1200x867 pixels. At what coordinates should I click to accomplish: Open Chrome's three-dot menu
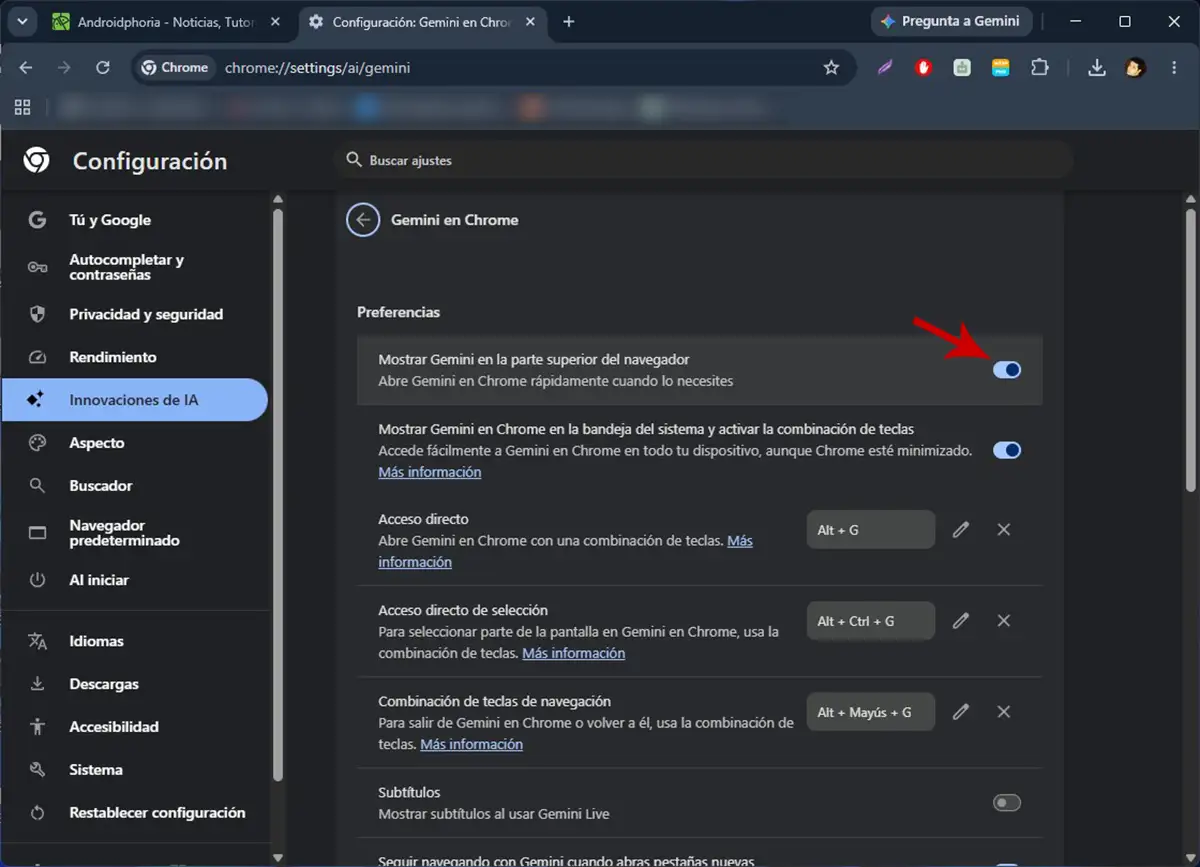point(1174,68)
